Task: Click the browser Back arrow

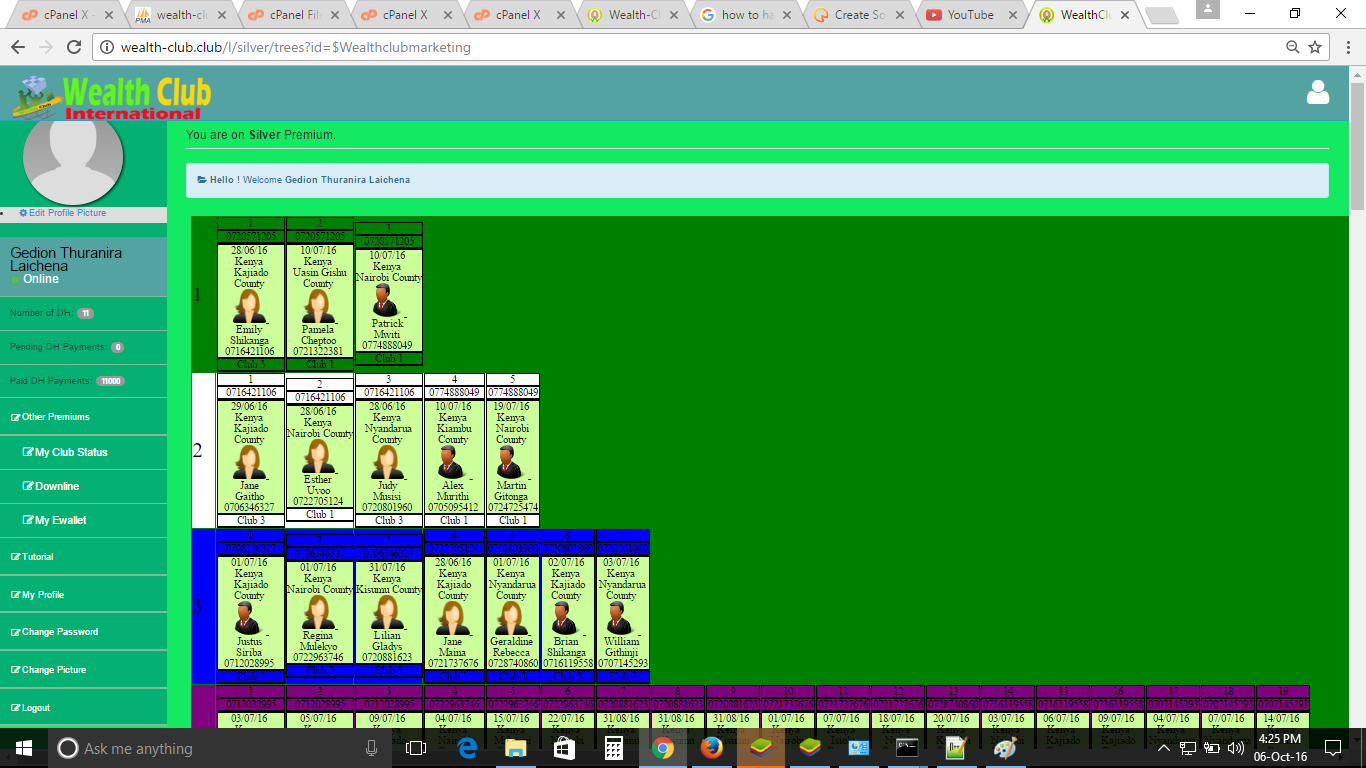Action: coord(18,47)
